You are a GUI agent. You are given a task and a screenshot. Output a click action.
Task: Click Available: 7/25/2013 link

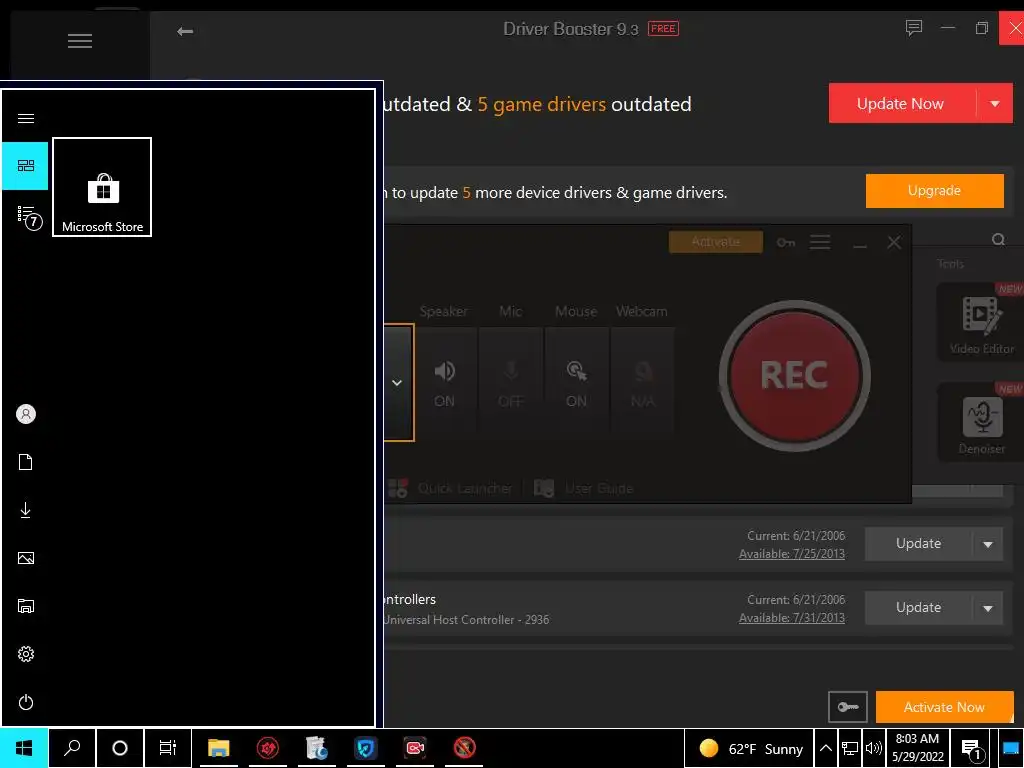792,554
